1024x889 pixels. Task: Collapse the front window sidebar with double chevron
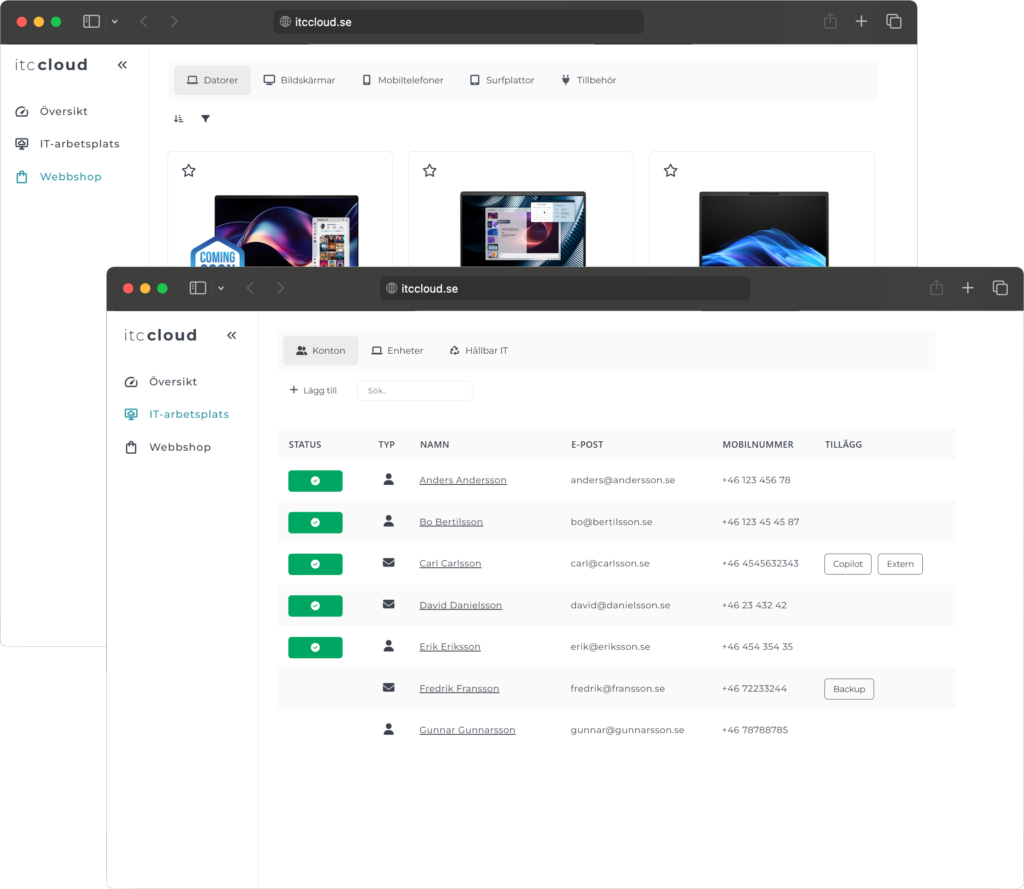[231, 336]
